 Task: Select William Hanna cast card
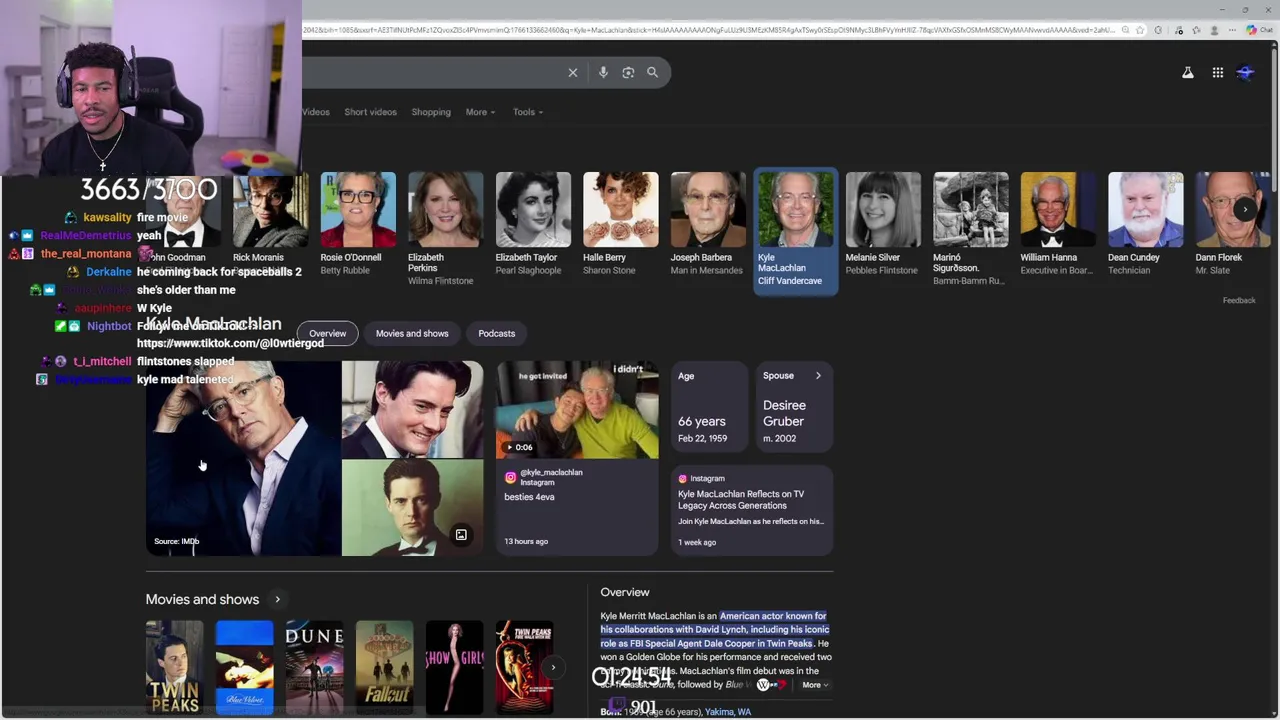(1058, 224)
